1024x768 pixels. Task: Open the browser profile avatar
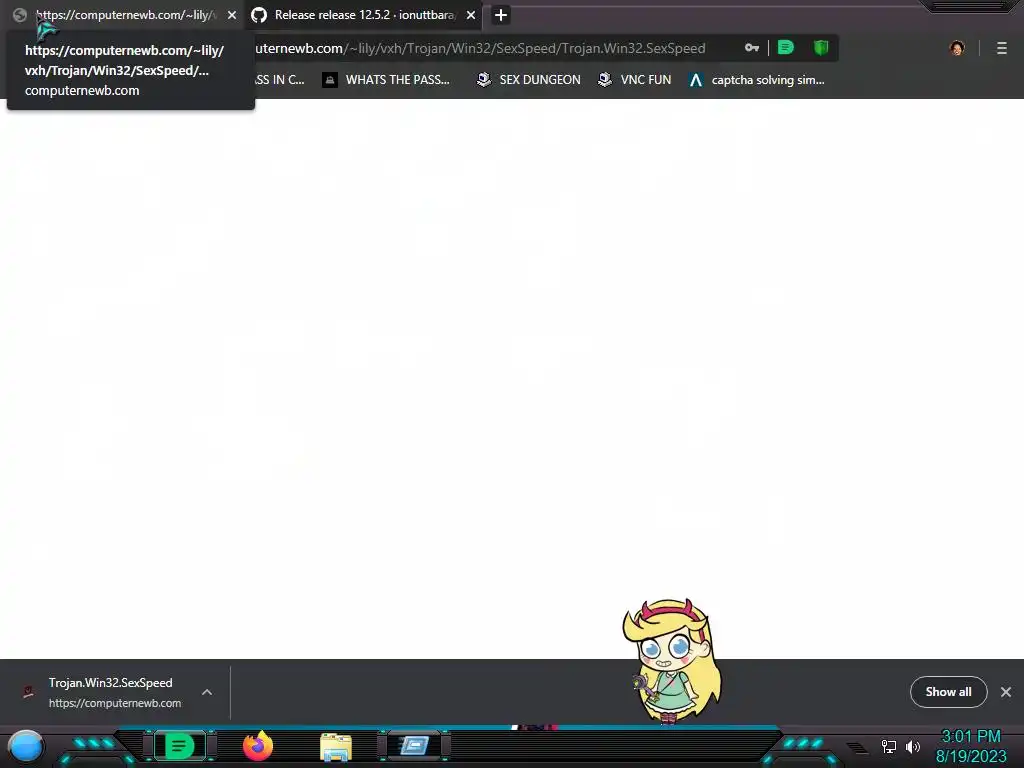[957, 48]
